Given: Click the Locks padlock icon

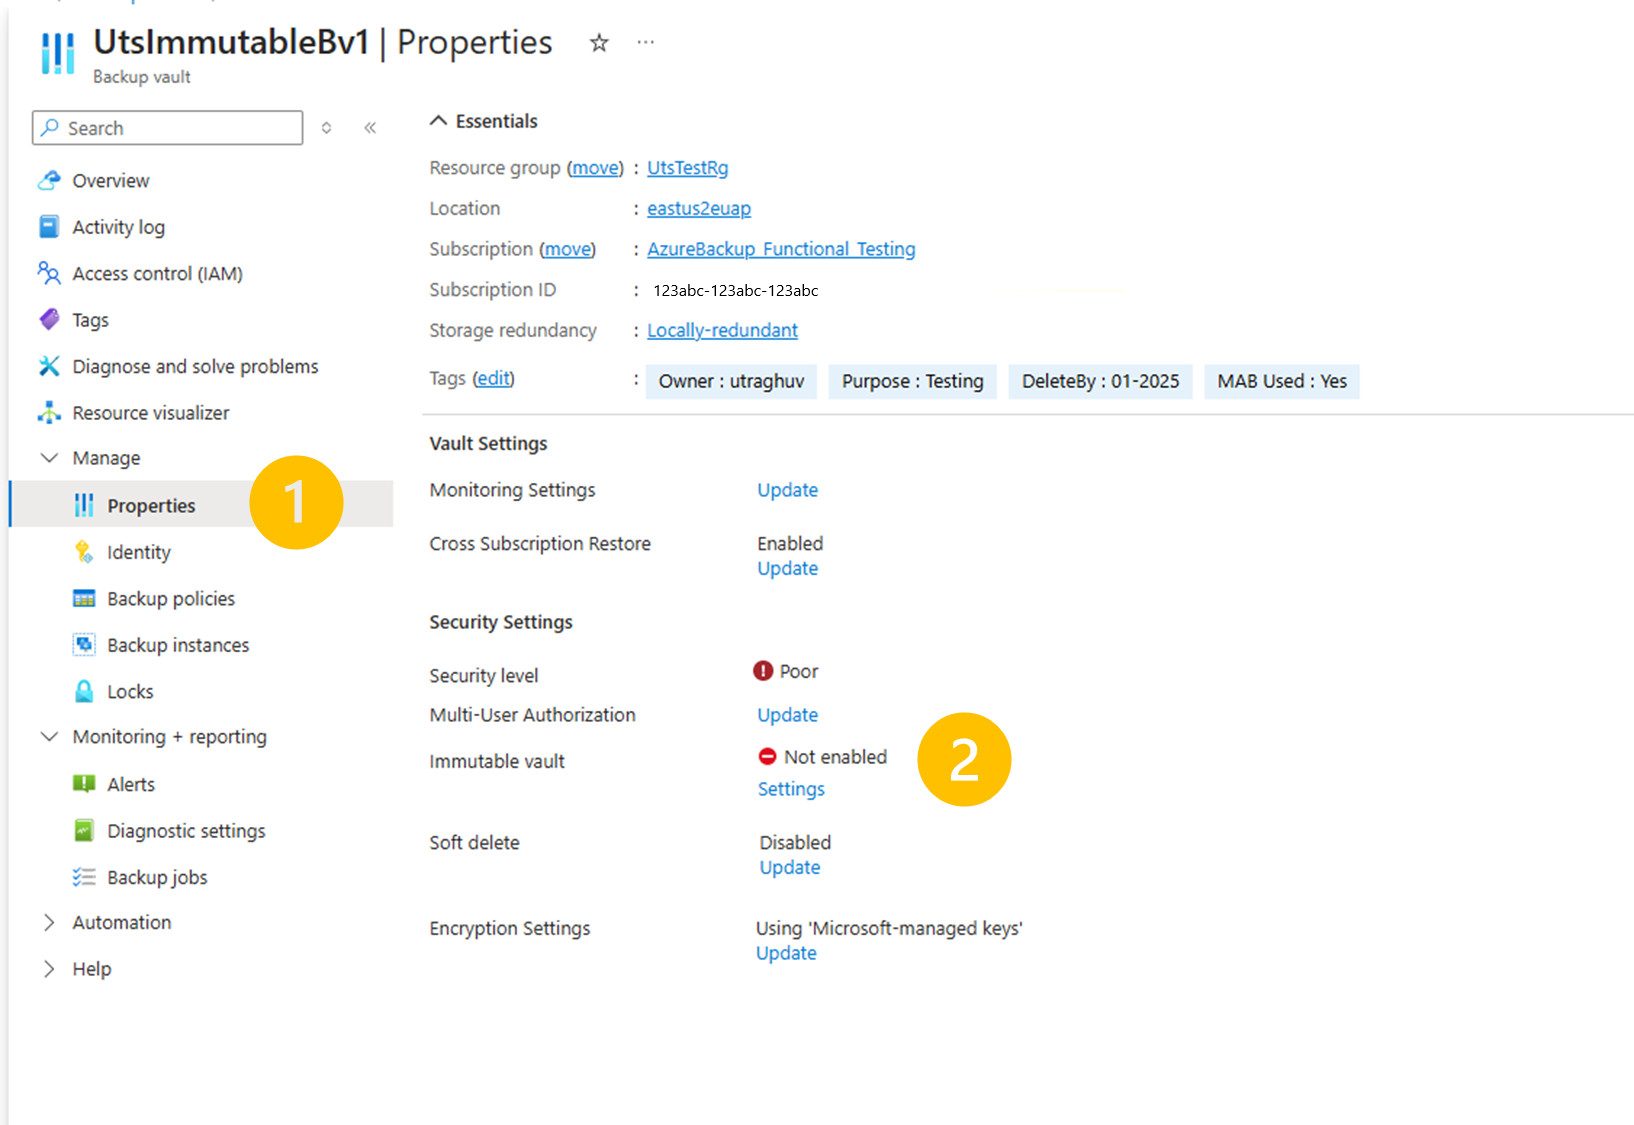Looking at the screenshot, I should [84, 691].
